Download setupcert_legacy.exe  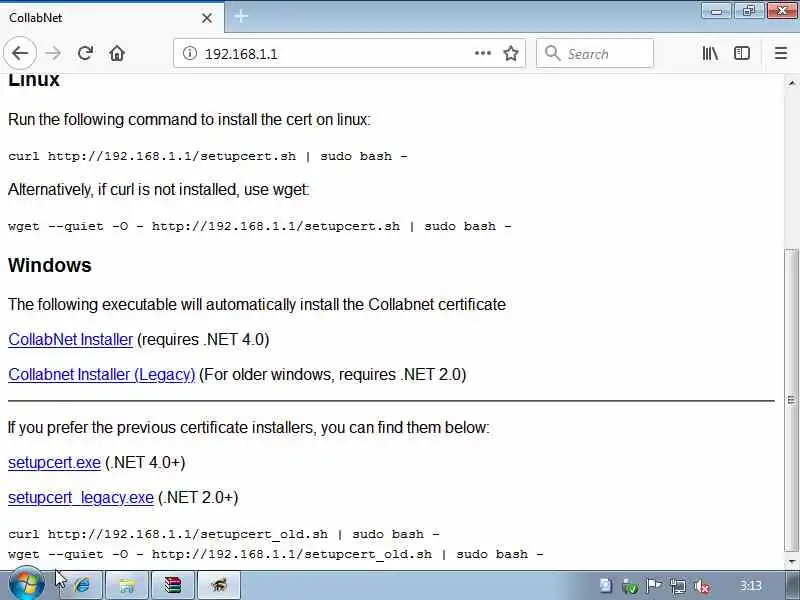[81, 497]
